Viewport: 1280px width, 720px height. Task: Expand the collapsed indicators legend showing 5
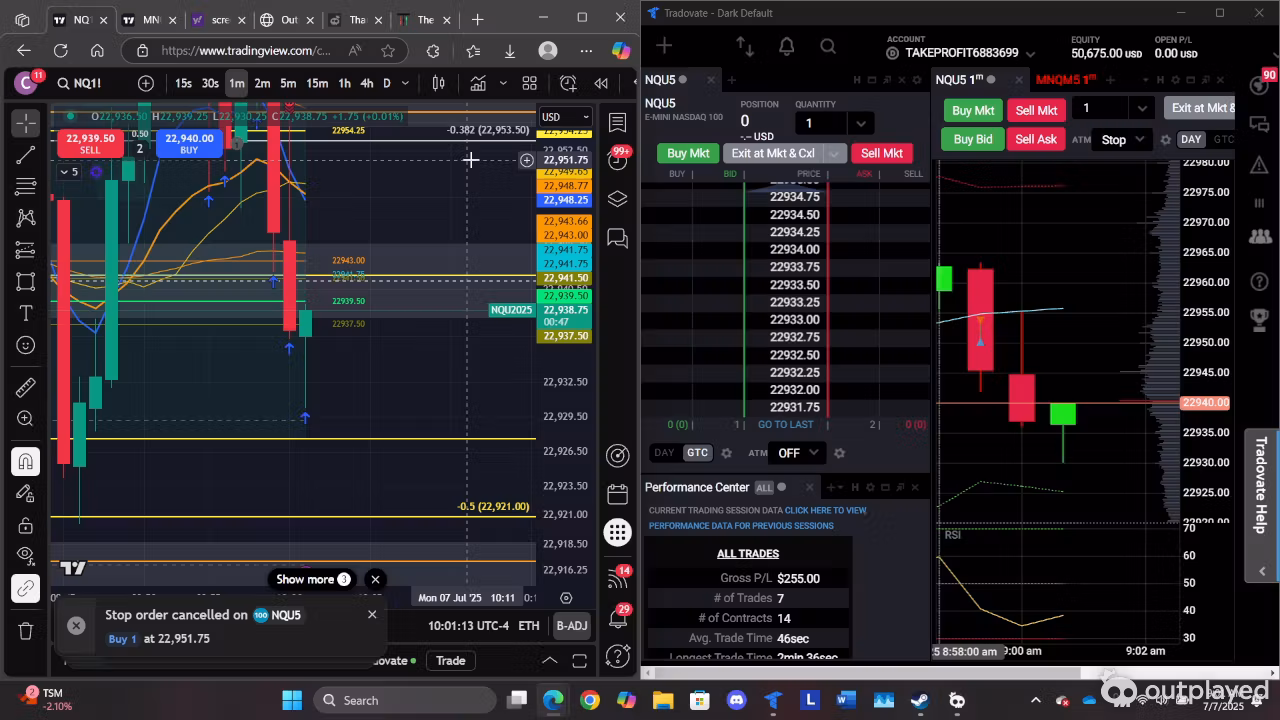pos(68,172)
